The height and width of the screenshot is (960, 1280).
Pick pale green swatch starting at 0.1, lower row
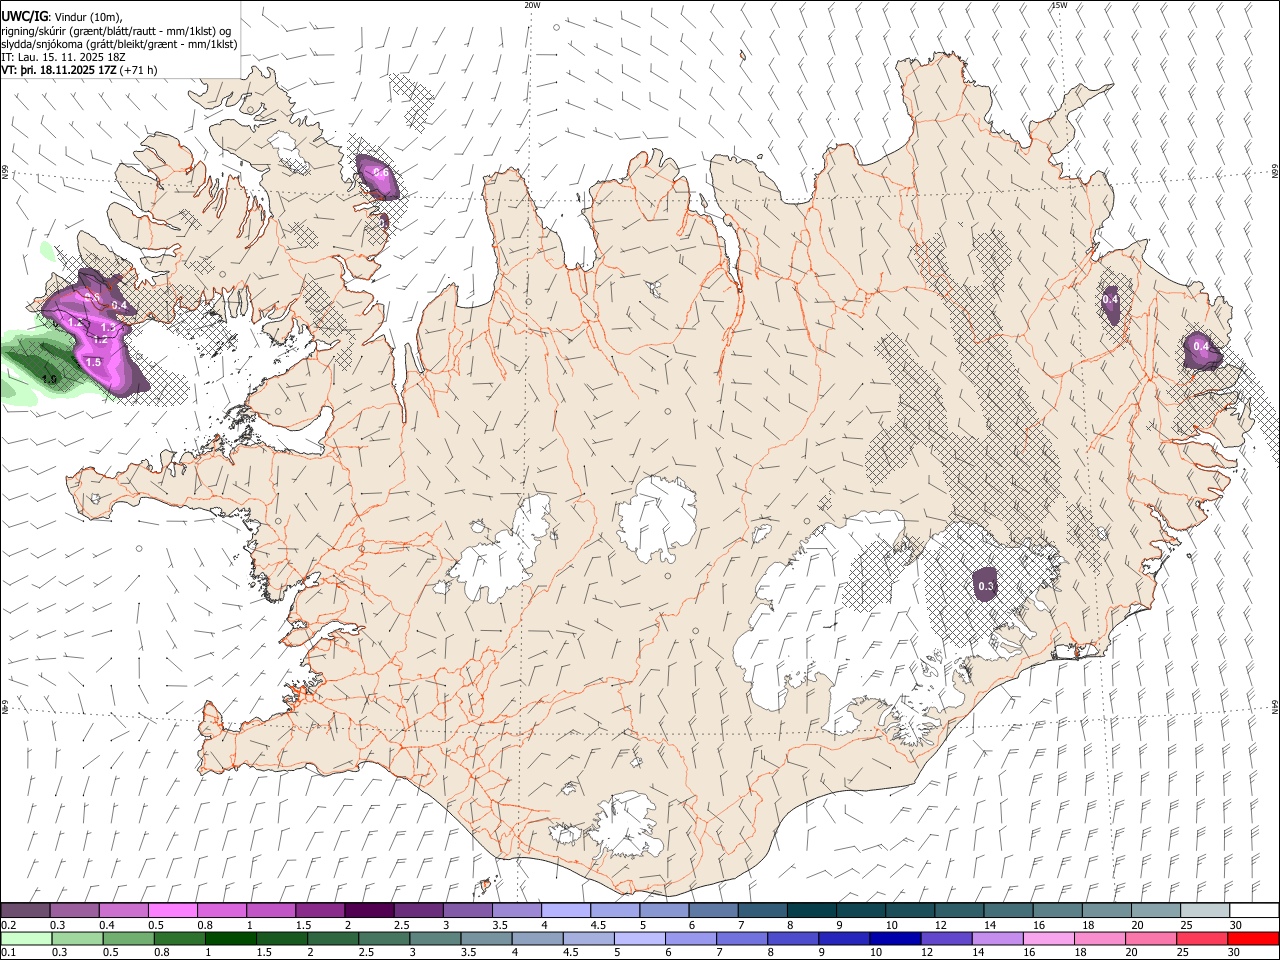25,938
